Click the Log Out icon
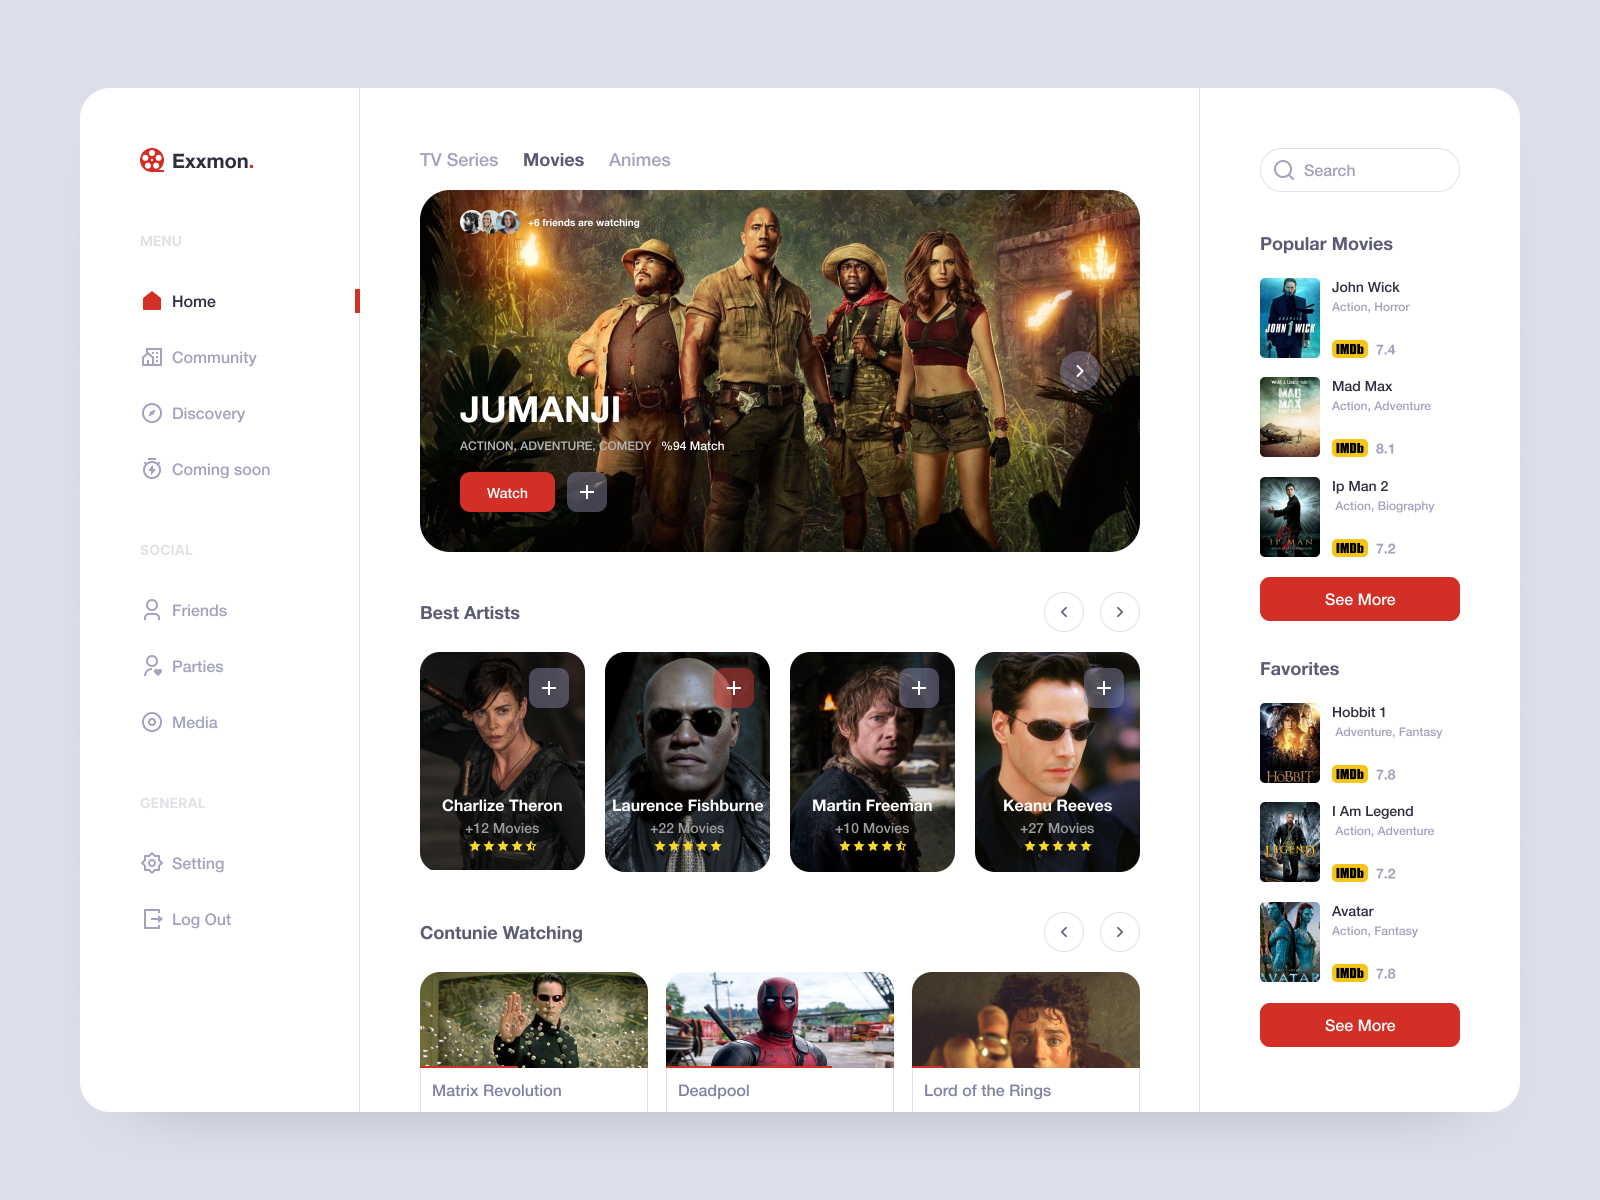 click(x=150, y=919)
